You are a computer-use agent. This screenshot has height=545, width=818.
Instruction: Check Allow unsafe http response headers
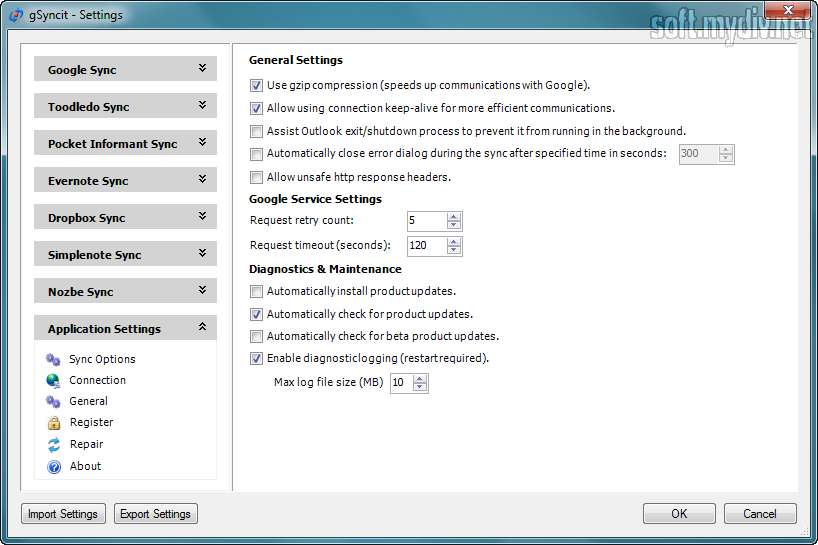pyautogui.click(x=256, y=177)
